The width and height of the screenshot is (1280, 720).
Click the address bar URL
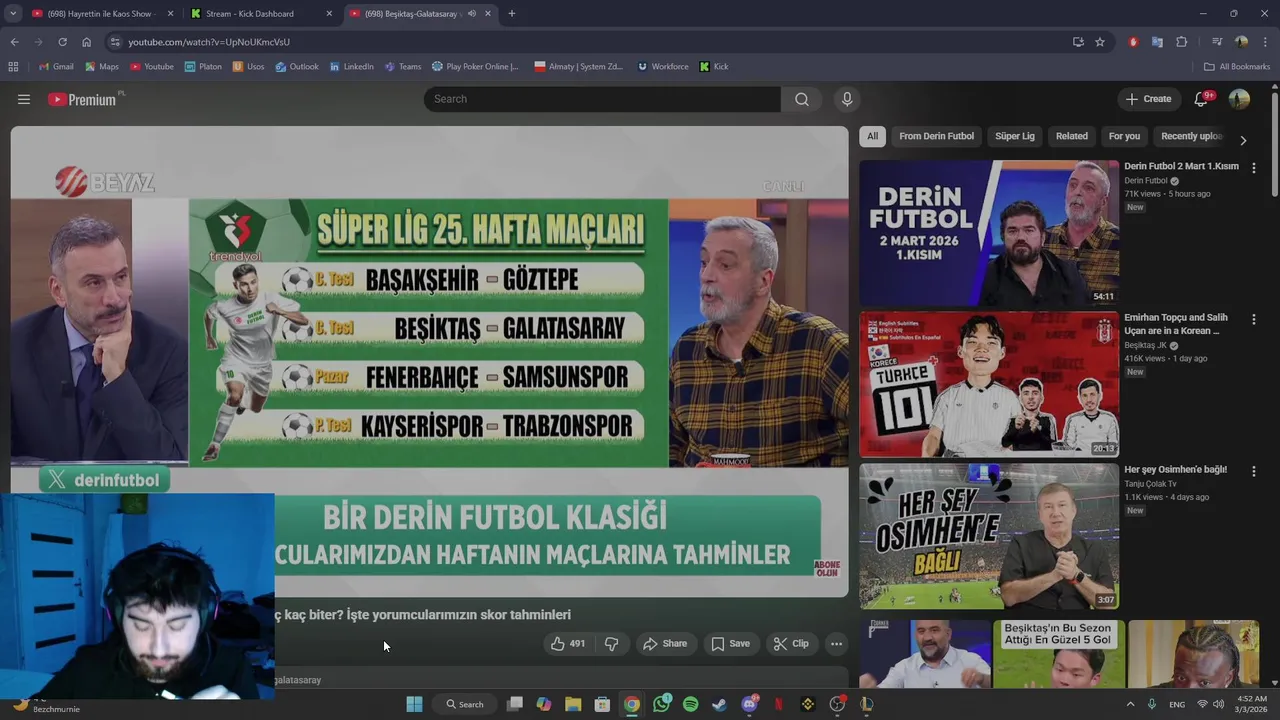(x=209, y=42)
